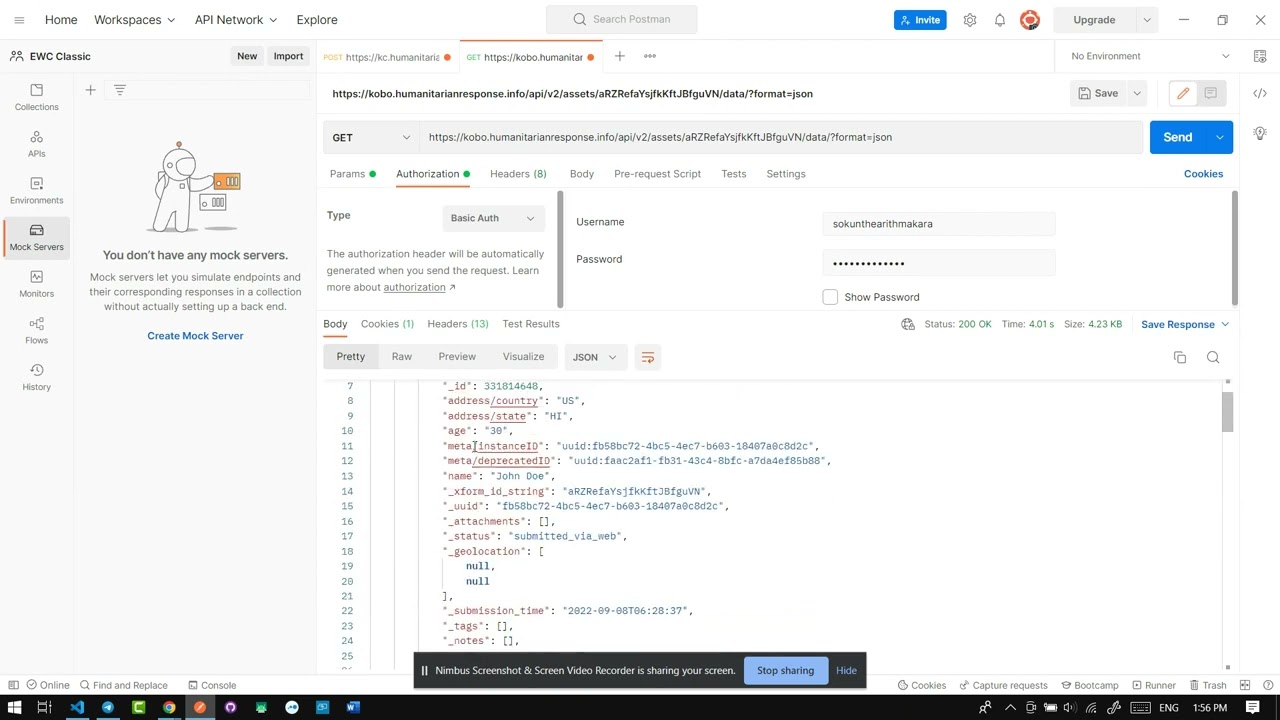Click the Import button
This screenshot has width=1280, height=720.
coord(288,56)
